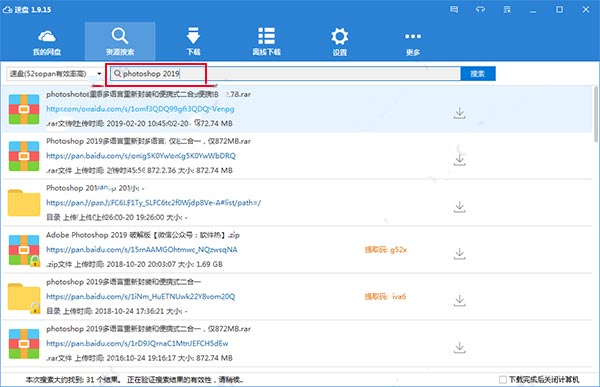Click the rar icon of first result
Screen dimensions: 600x387
tap(24, 109)
